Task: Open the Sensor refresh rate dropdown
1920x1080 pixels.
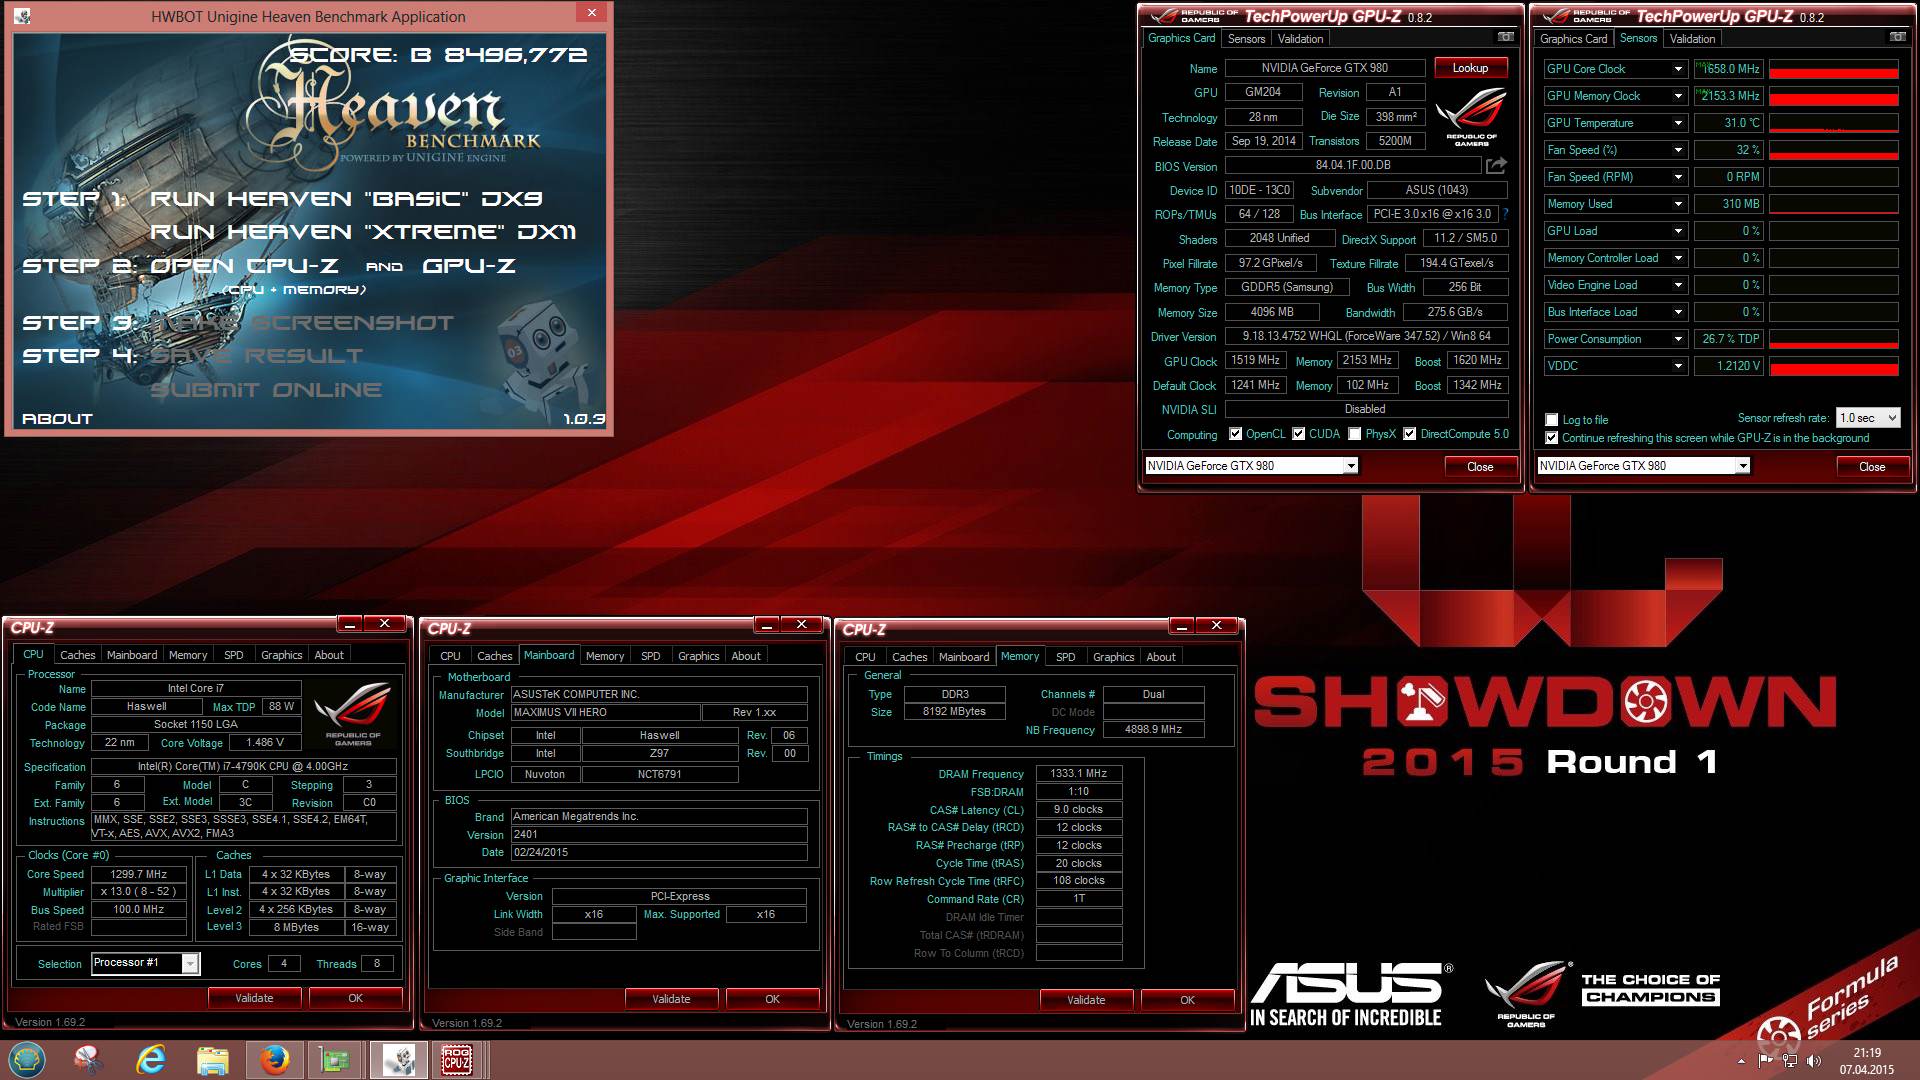Action: 1867,418
